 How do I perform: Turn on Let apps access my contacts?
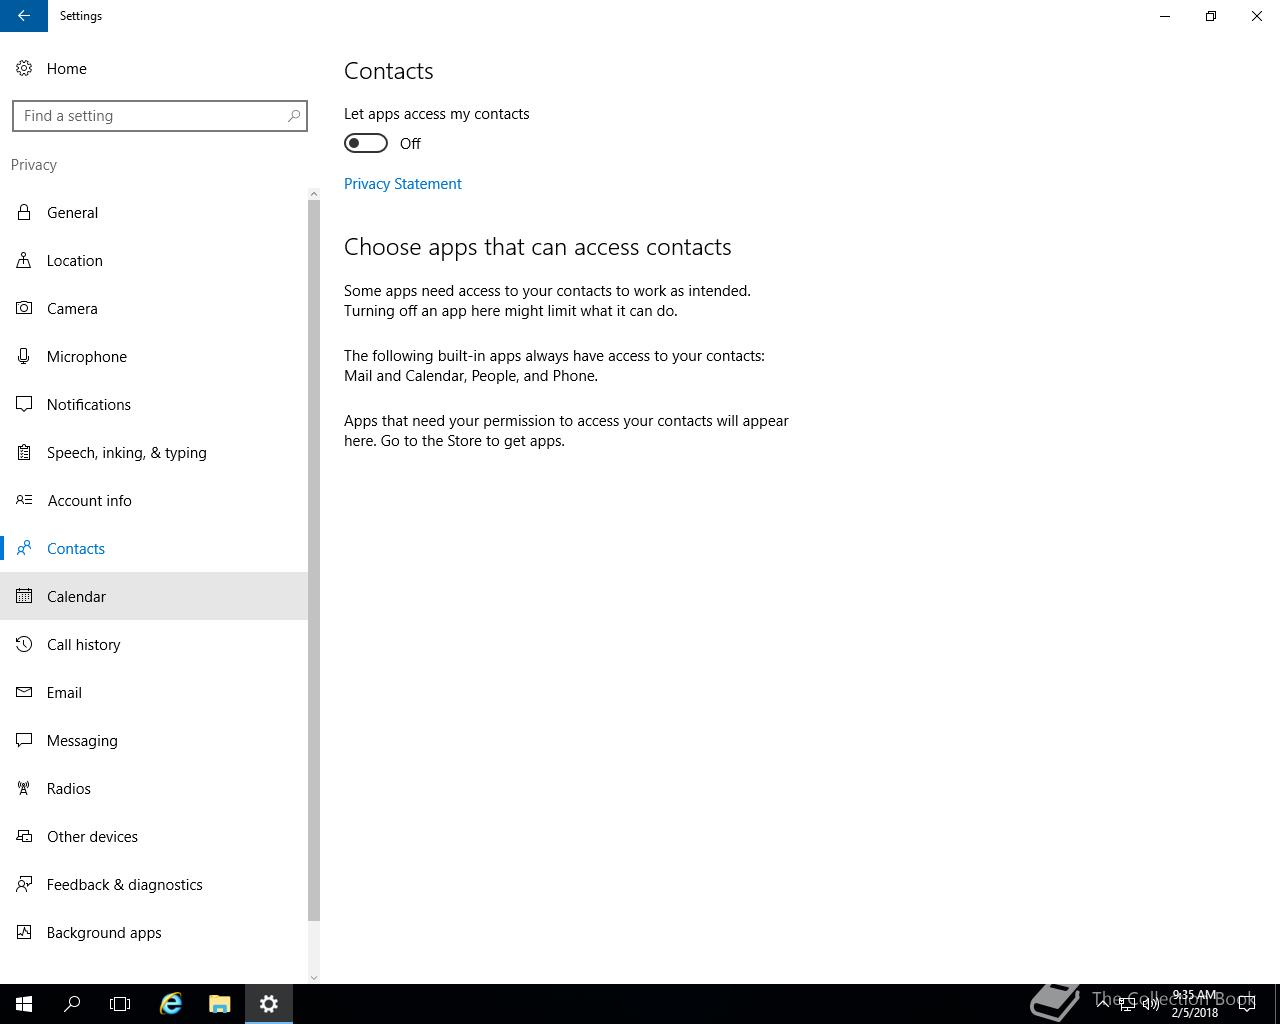(366, 143)
